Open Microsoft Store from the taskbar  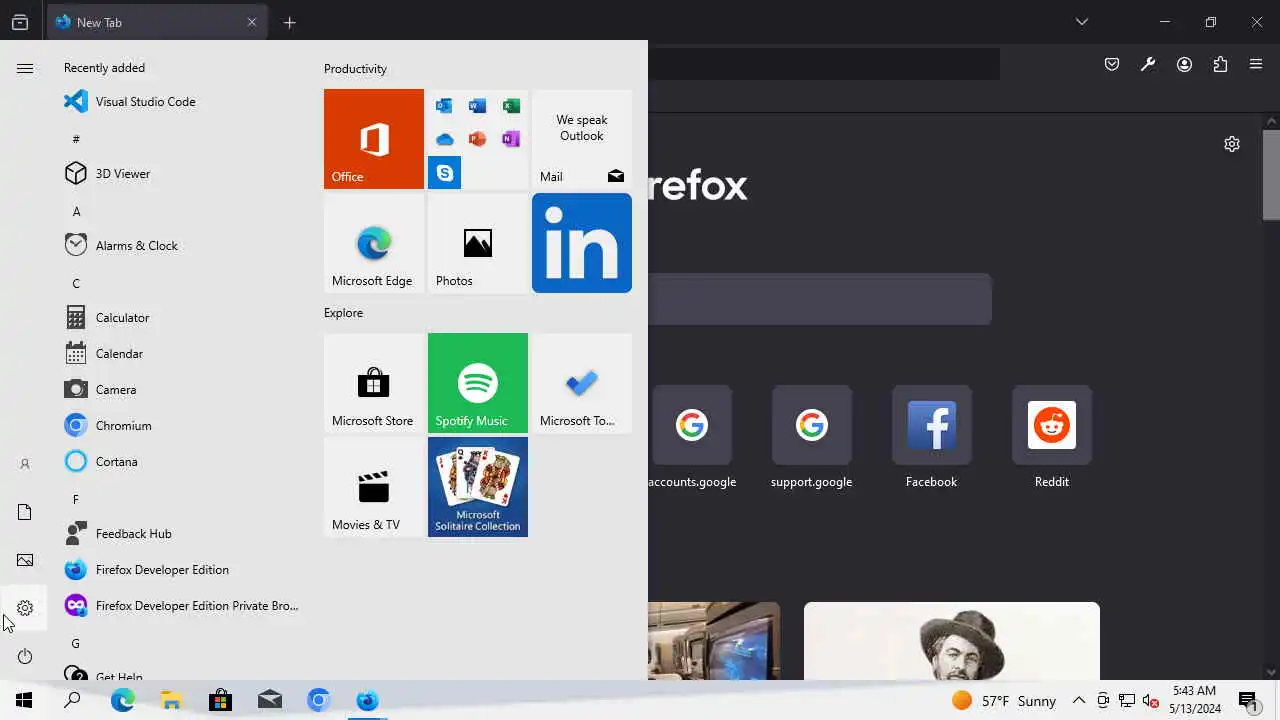click(x=220, y=700)
